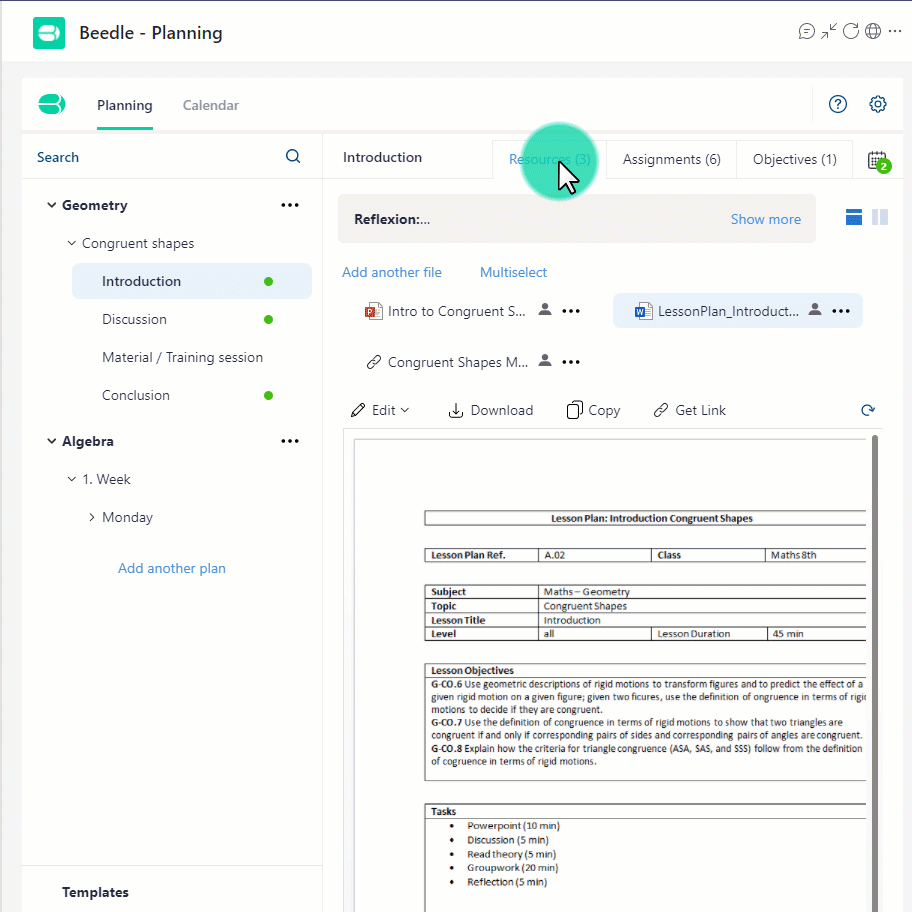This screenshot has width=912, height=912.
Task: Click person icon beside Congruent Shapes M...
Action: click(545, 361)
